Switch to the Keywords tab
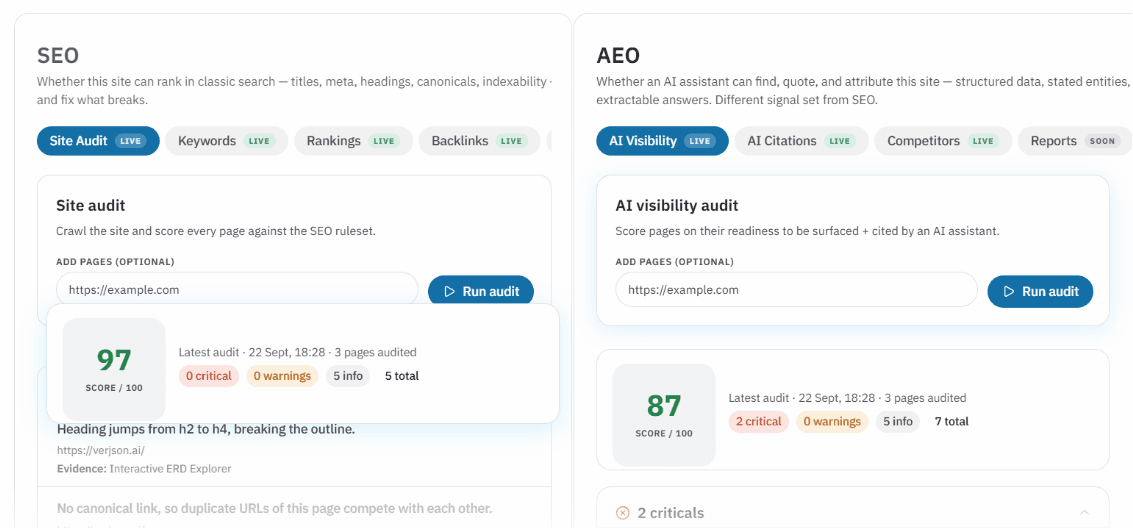 coord(226,141)
